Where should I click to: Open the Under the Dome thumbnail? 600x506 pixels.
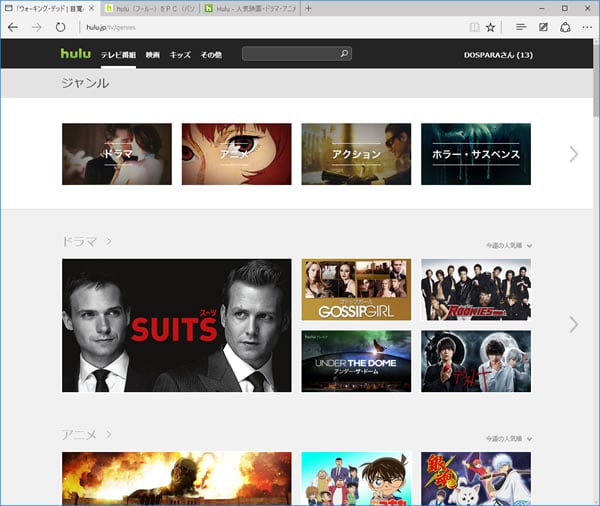pos(356,361)
